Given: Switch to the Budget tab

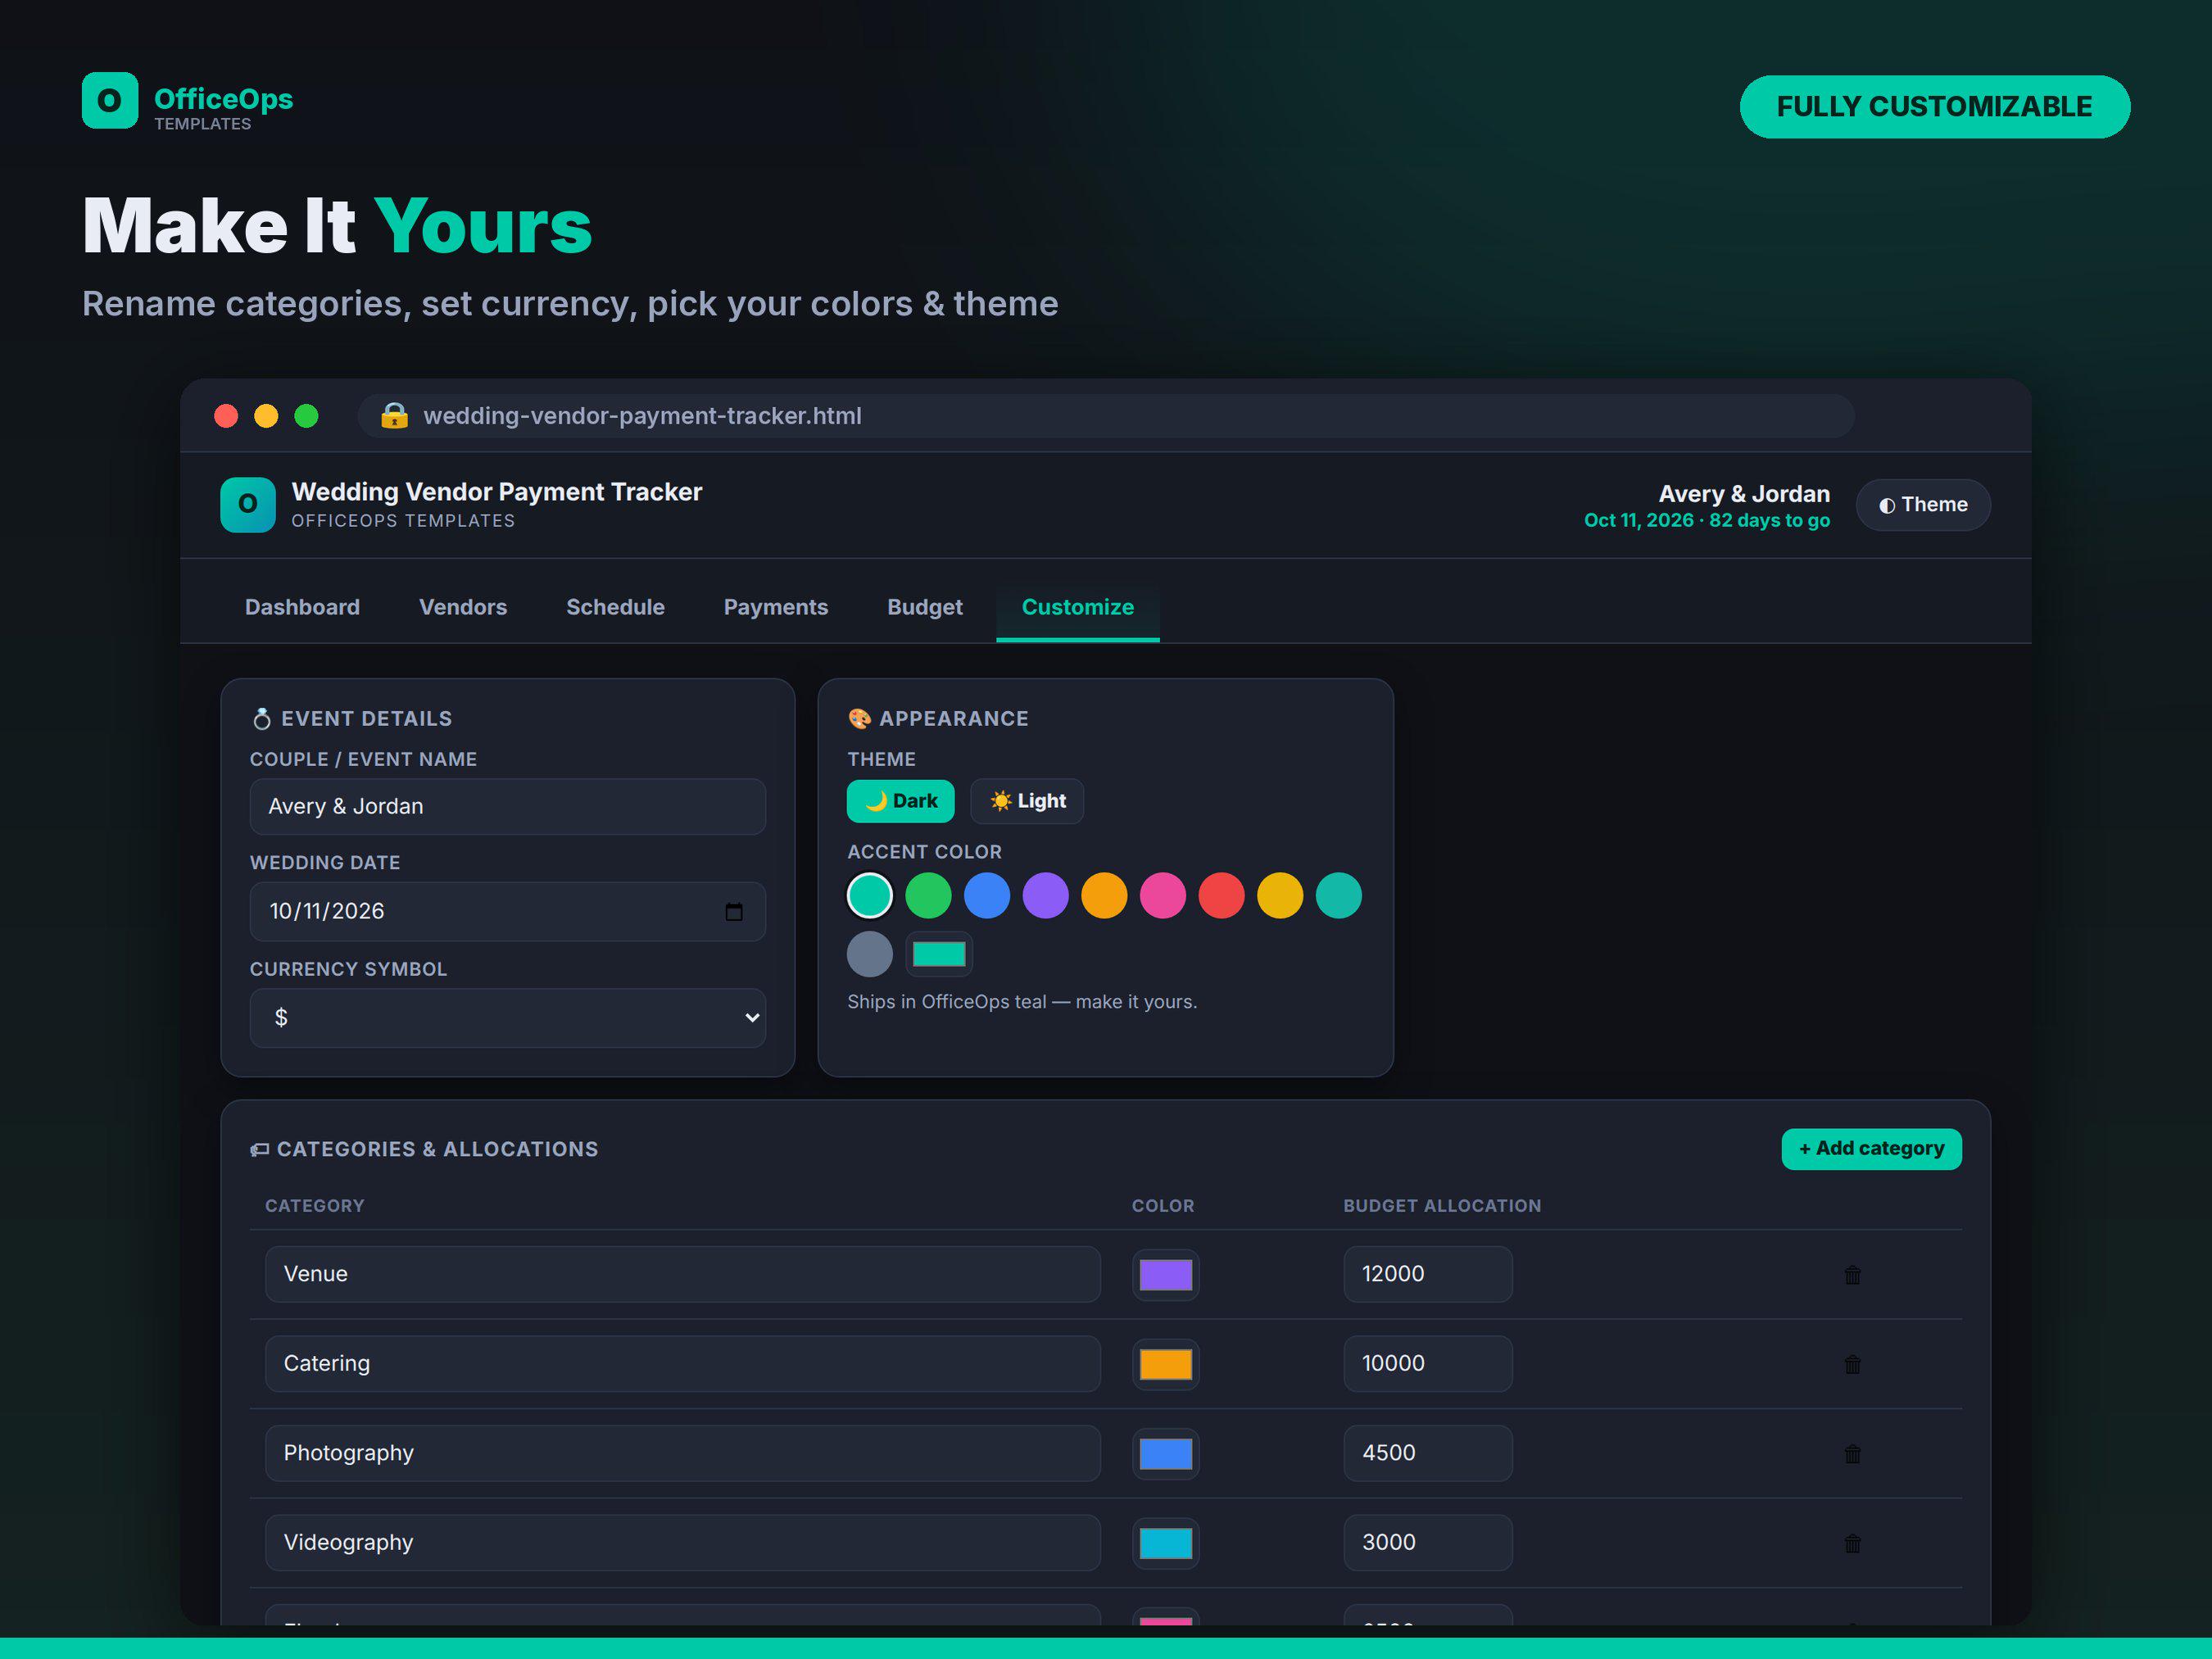Looking at the screenshot, I should [925, 607].
